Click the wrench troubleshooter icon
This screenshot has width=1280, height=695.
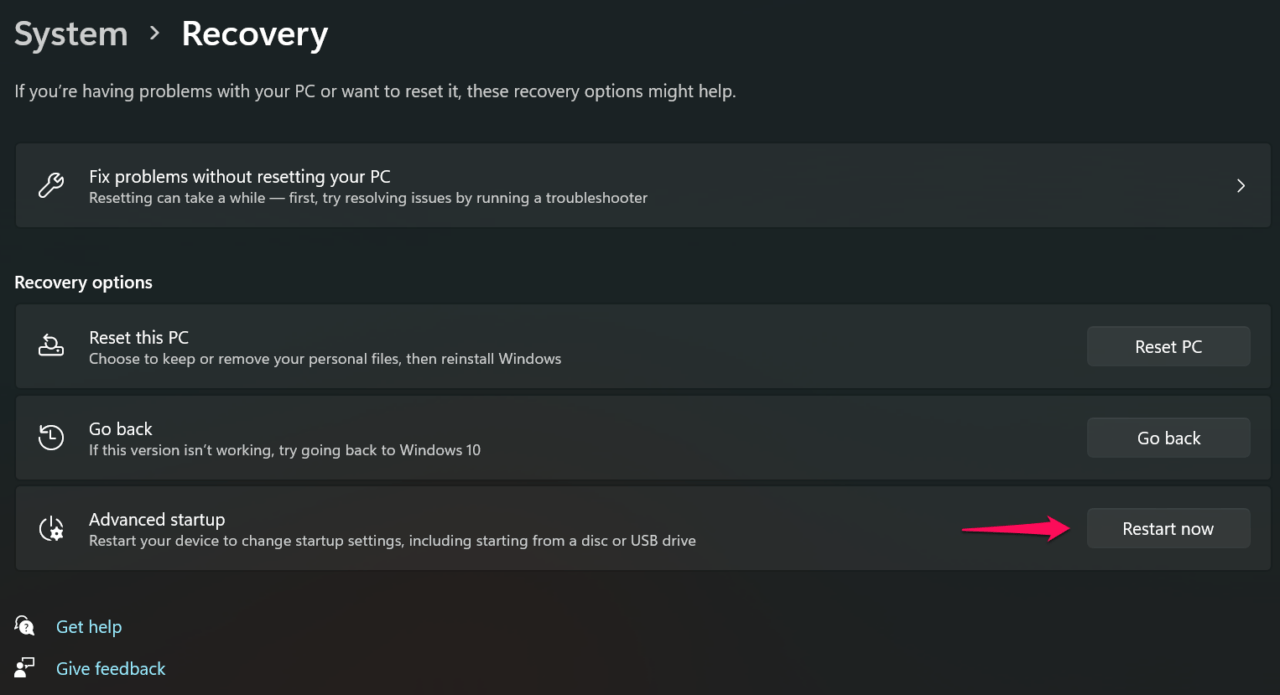50,185
